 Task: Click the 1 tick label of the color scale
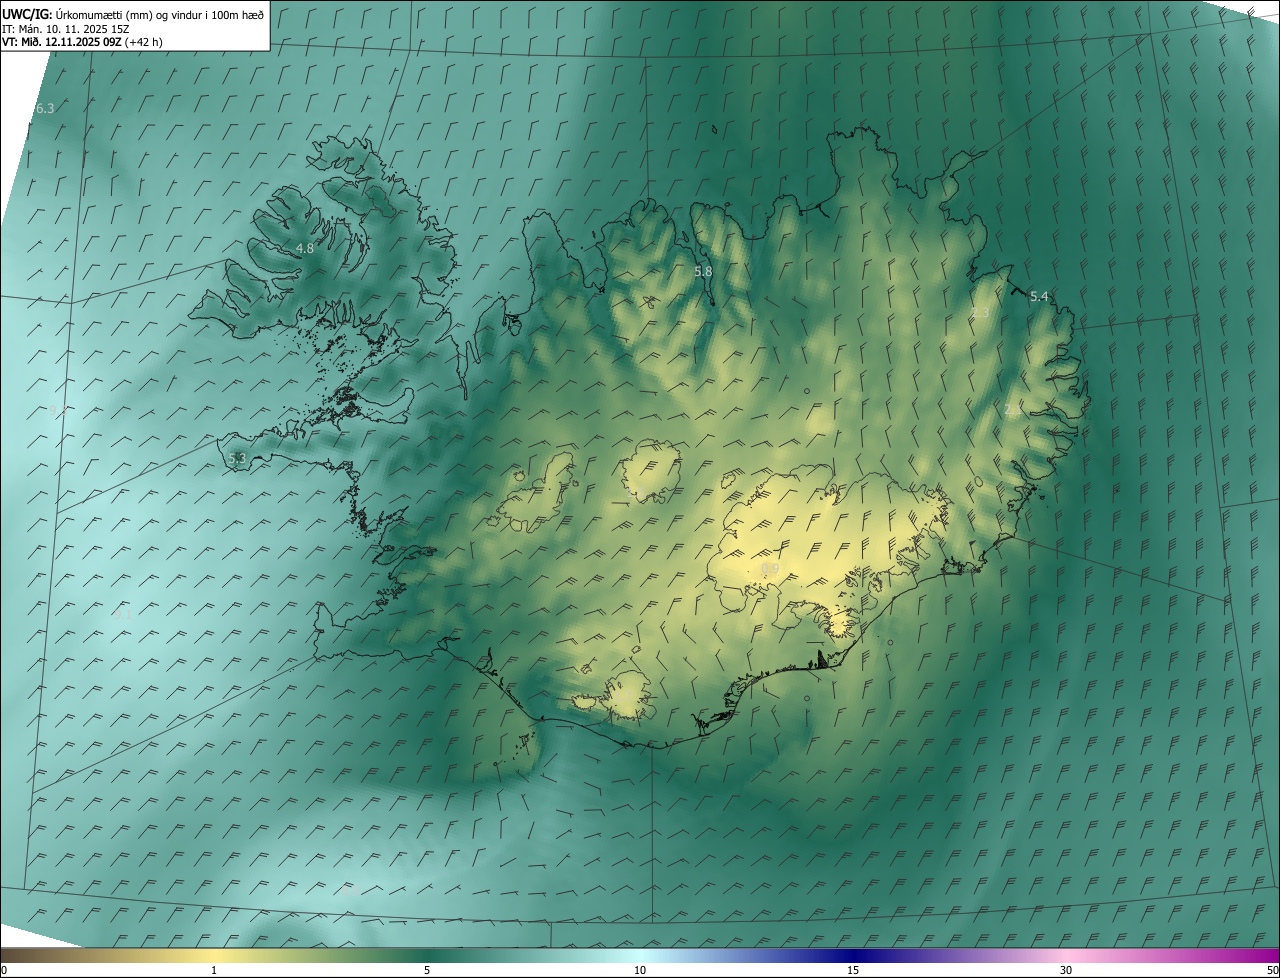click(x=214, y=970)
